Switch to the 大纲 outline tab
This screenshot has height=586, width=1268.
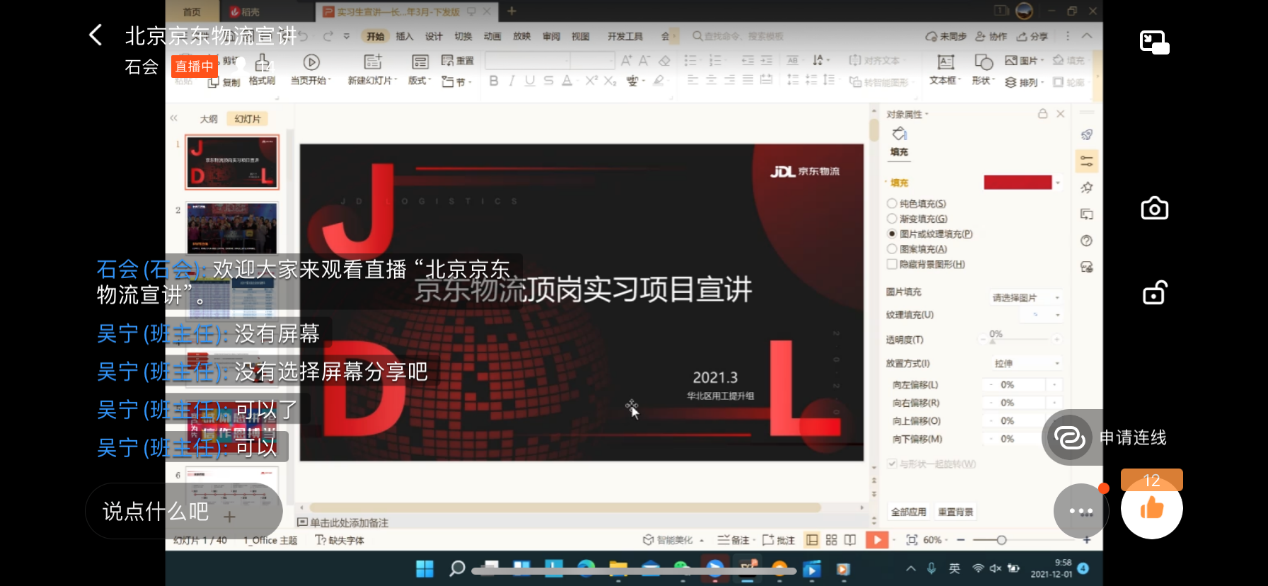pyautogui.click(x=208, y=119)
